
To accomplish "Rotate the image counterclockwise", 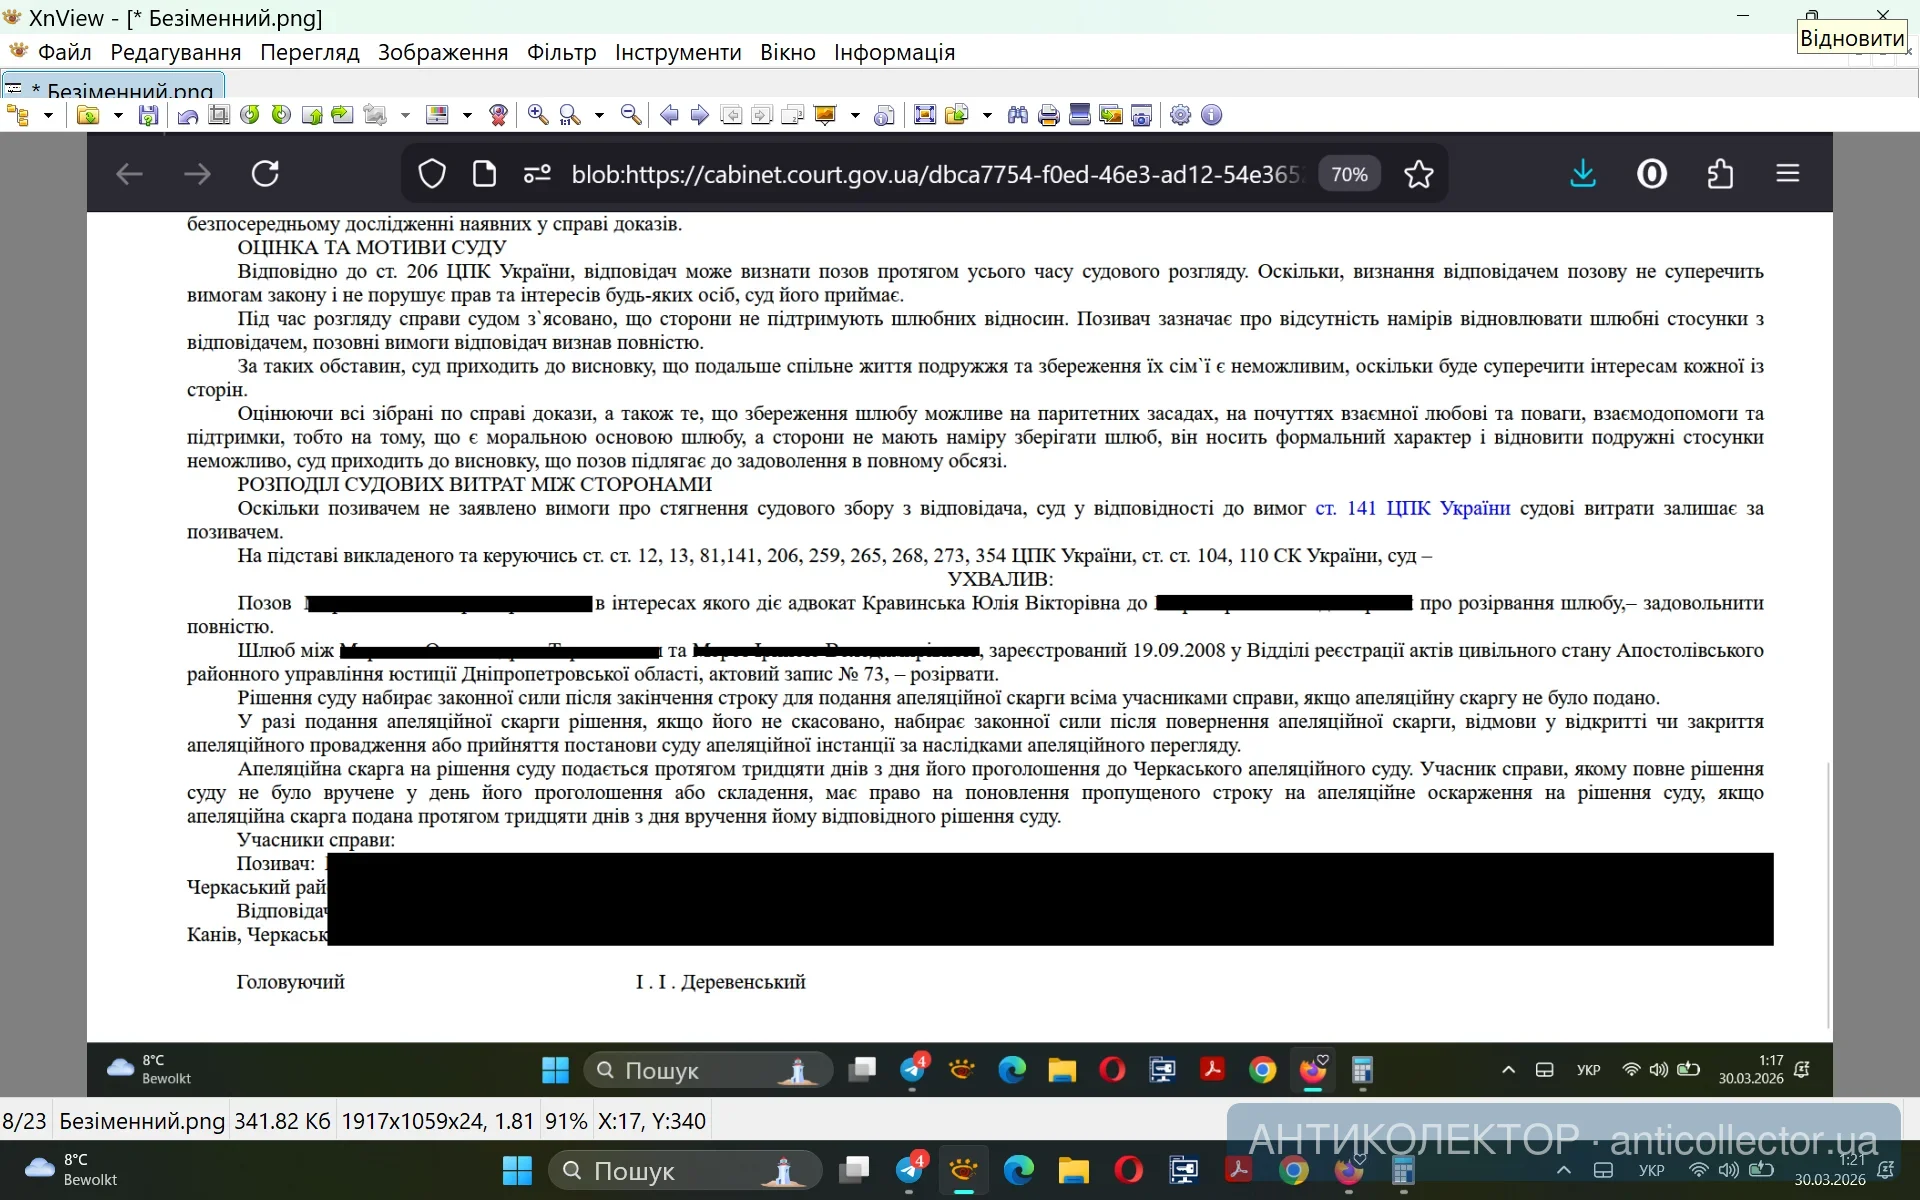I will point(251,115).
